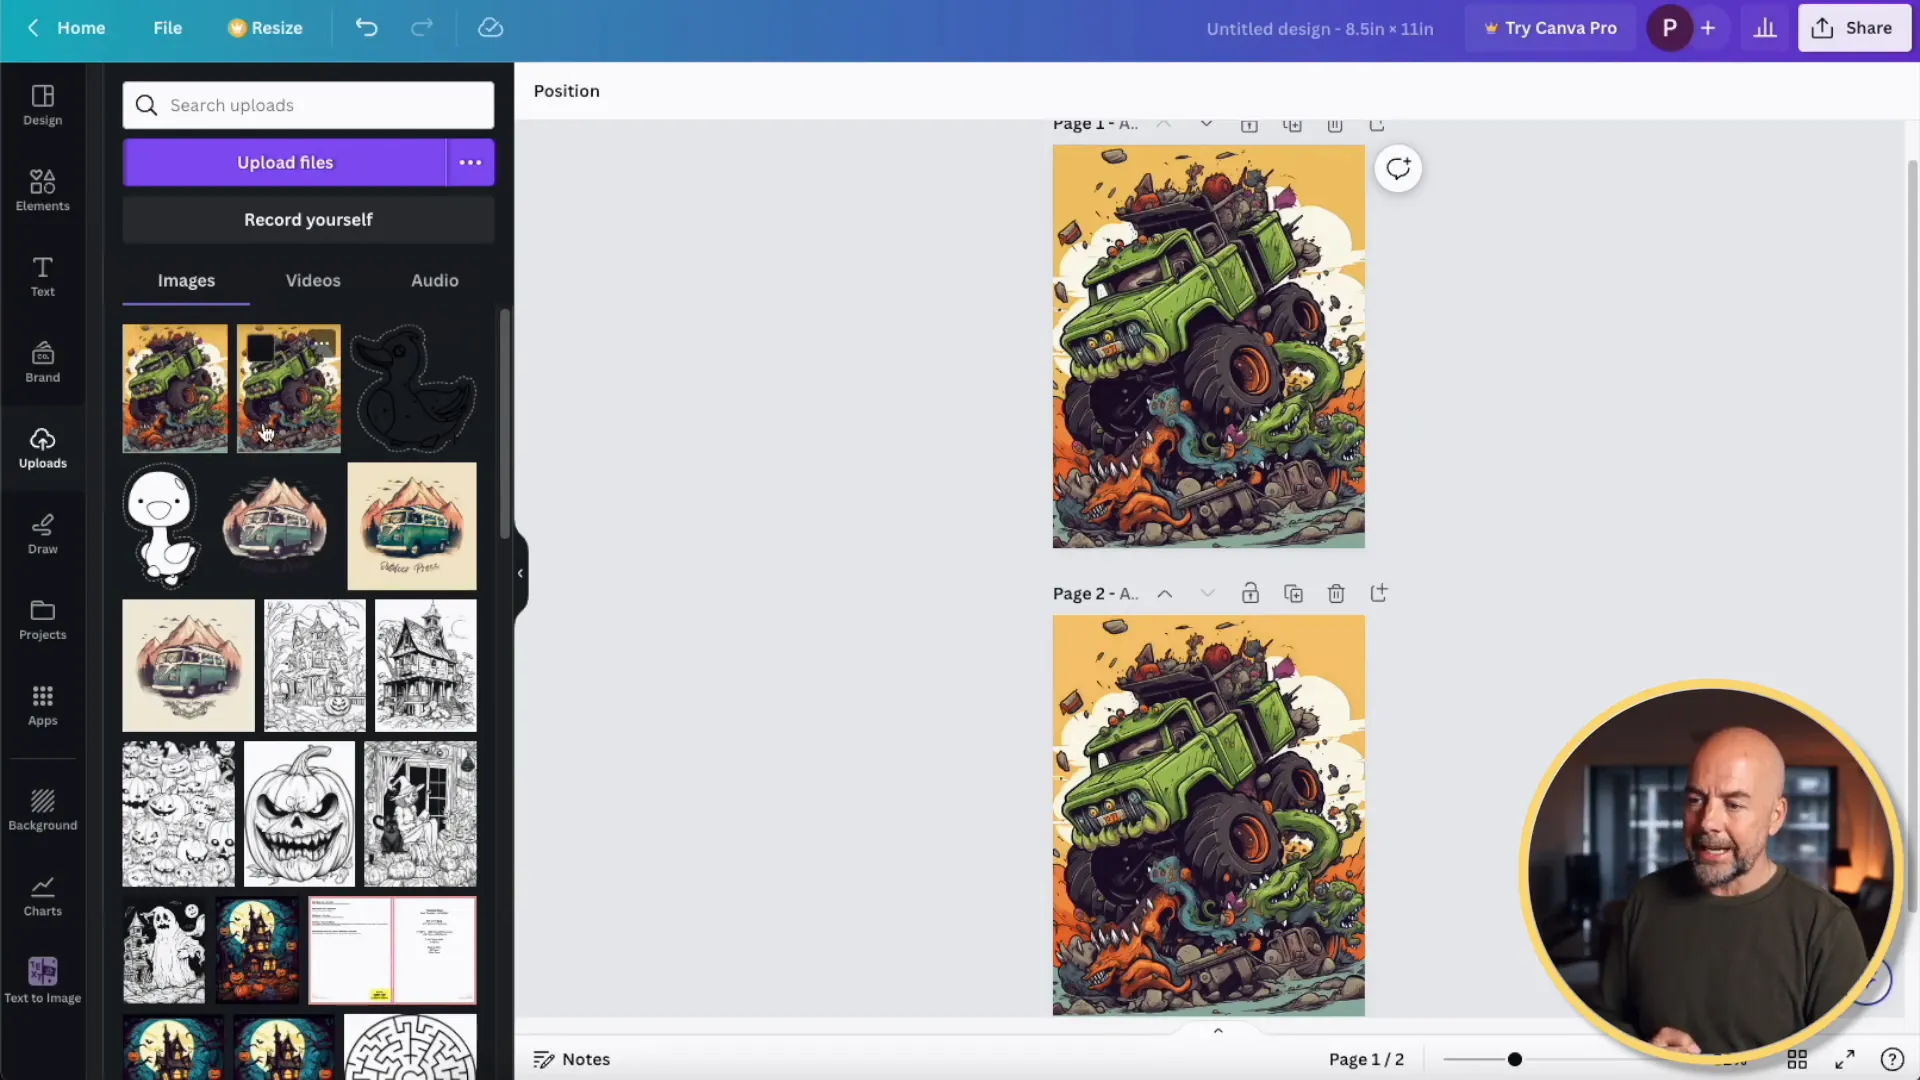Check cloud save status icon

click(x=490, y=28)
